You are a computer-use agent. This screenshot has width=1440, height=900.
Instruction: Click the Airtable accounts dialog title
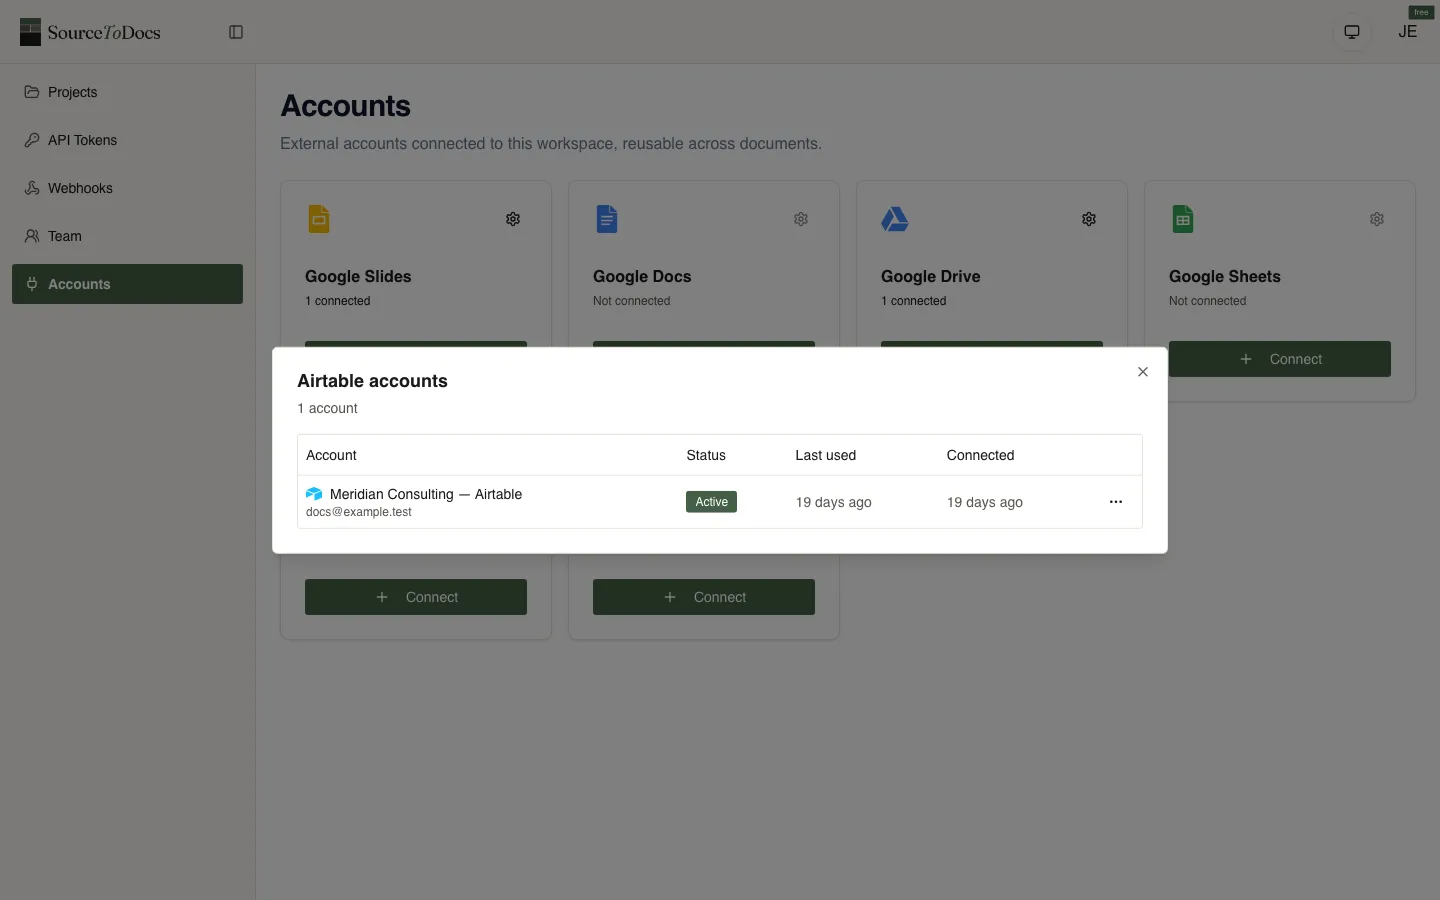[x=372, y=381]
